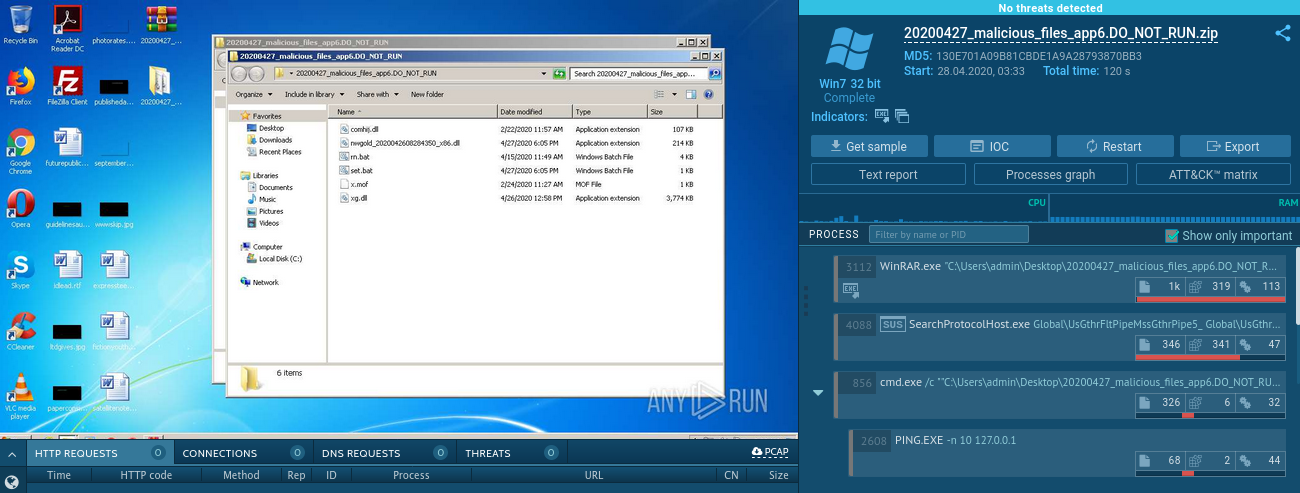This screenshot has height=493, width=1300.
Task: Switch to HTTP Requests tab
Action: pyautogui.click(x=98, y=453)
